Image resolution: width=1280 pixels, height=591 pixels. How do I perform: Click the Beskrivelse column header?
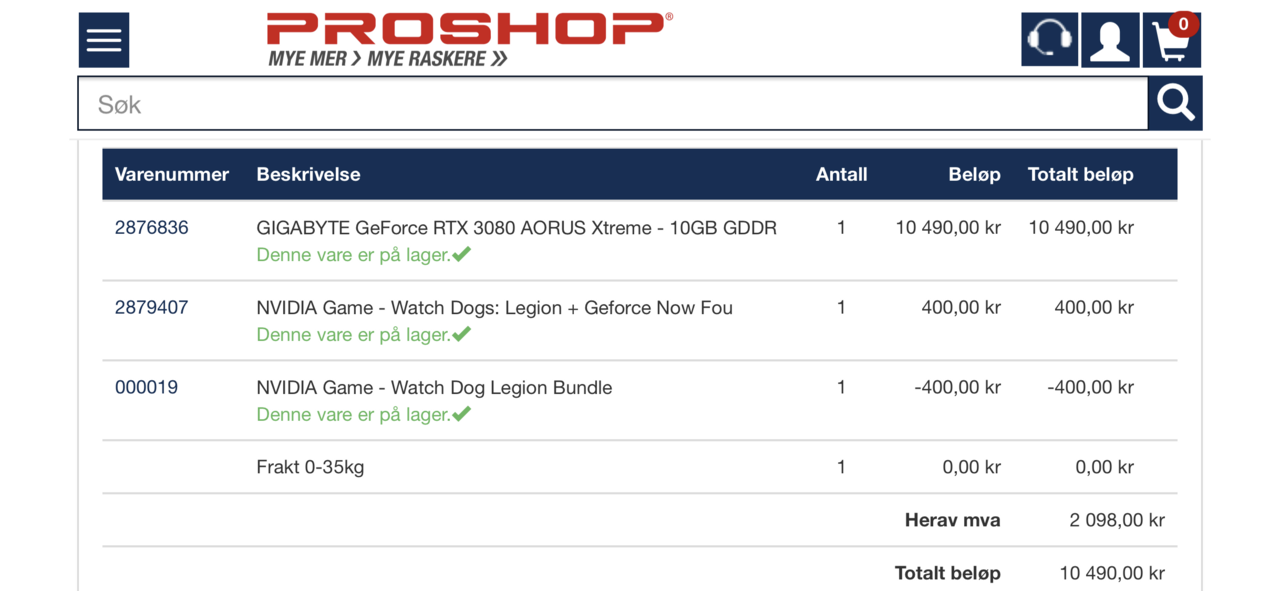pyautogui.click(x=308, y=174)
